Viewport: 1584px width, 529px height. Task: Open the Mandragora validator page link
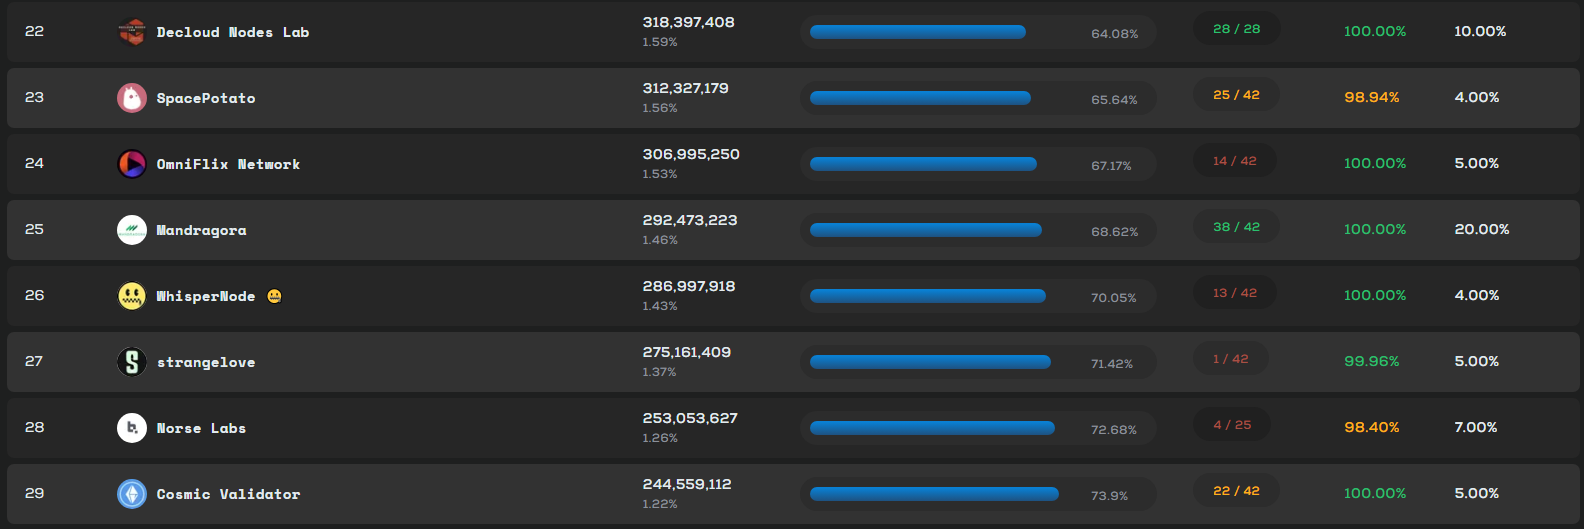pos(201,230)
